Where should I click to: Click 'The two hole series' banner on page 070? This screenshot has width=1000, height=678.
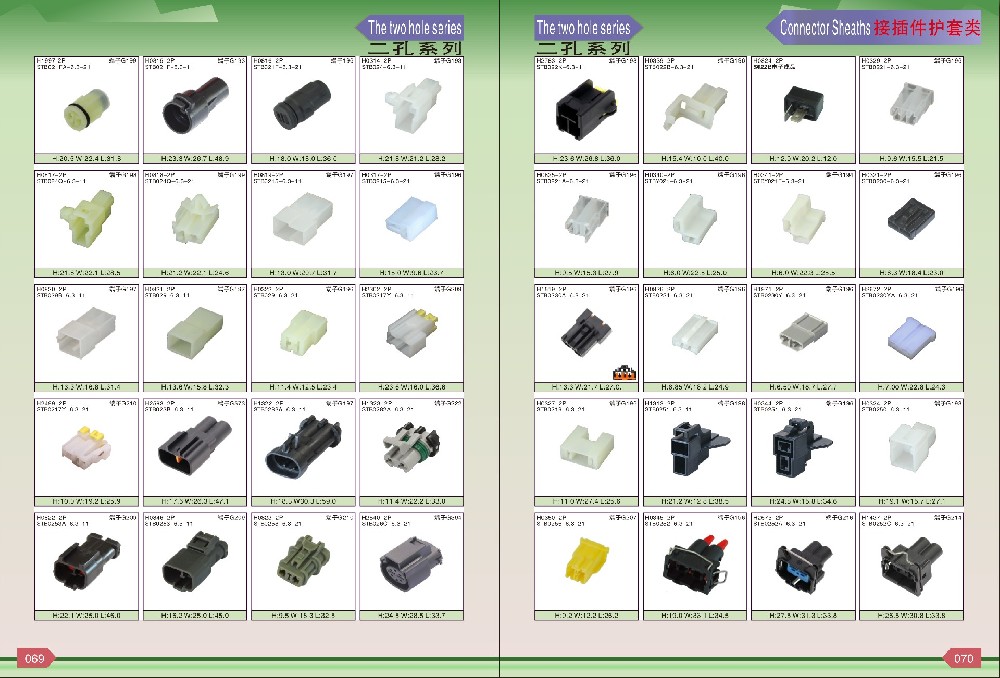coord(587,28)
